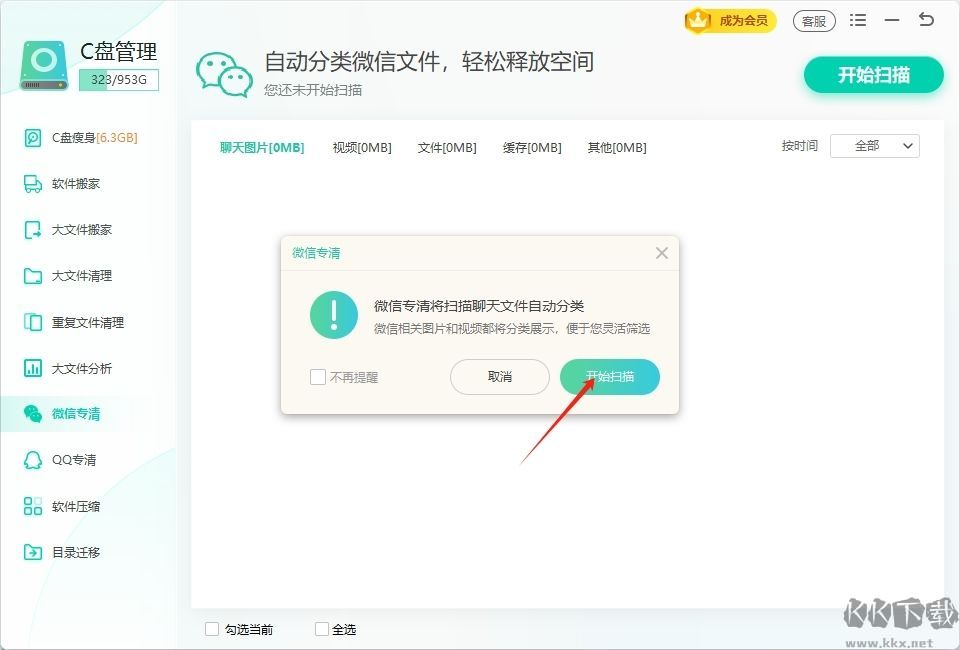Click the 323/953G disk usage bar

118,79
